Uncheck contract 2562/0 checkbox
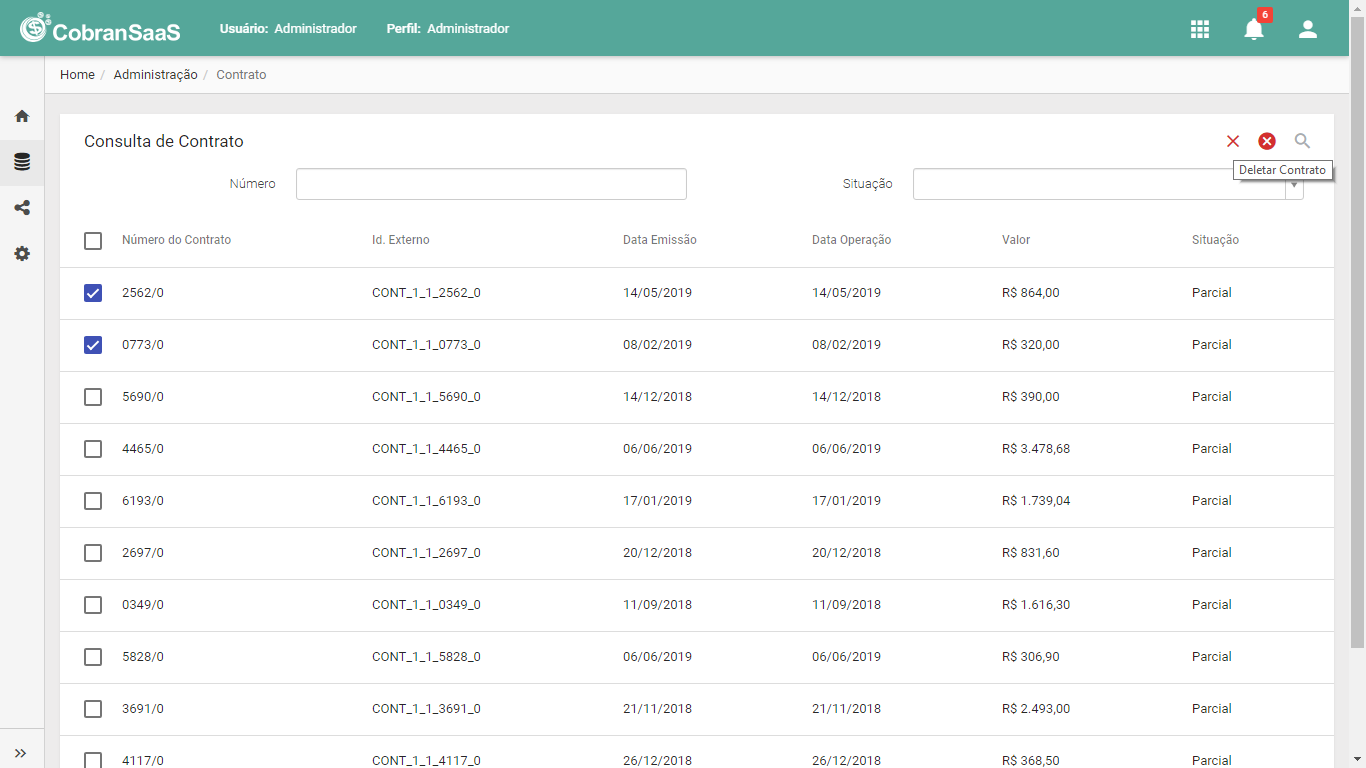This screenshot has width=1366, height=768. (x=93, y=293)
